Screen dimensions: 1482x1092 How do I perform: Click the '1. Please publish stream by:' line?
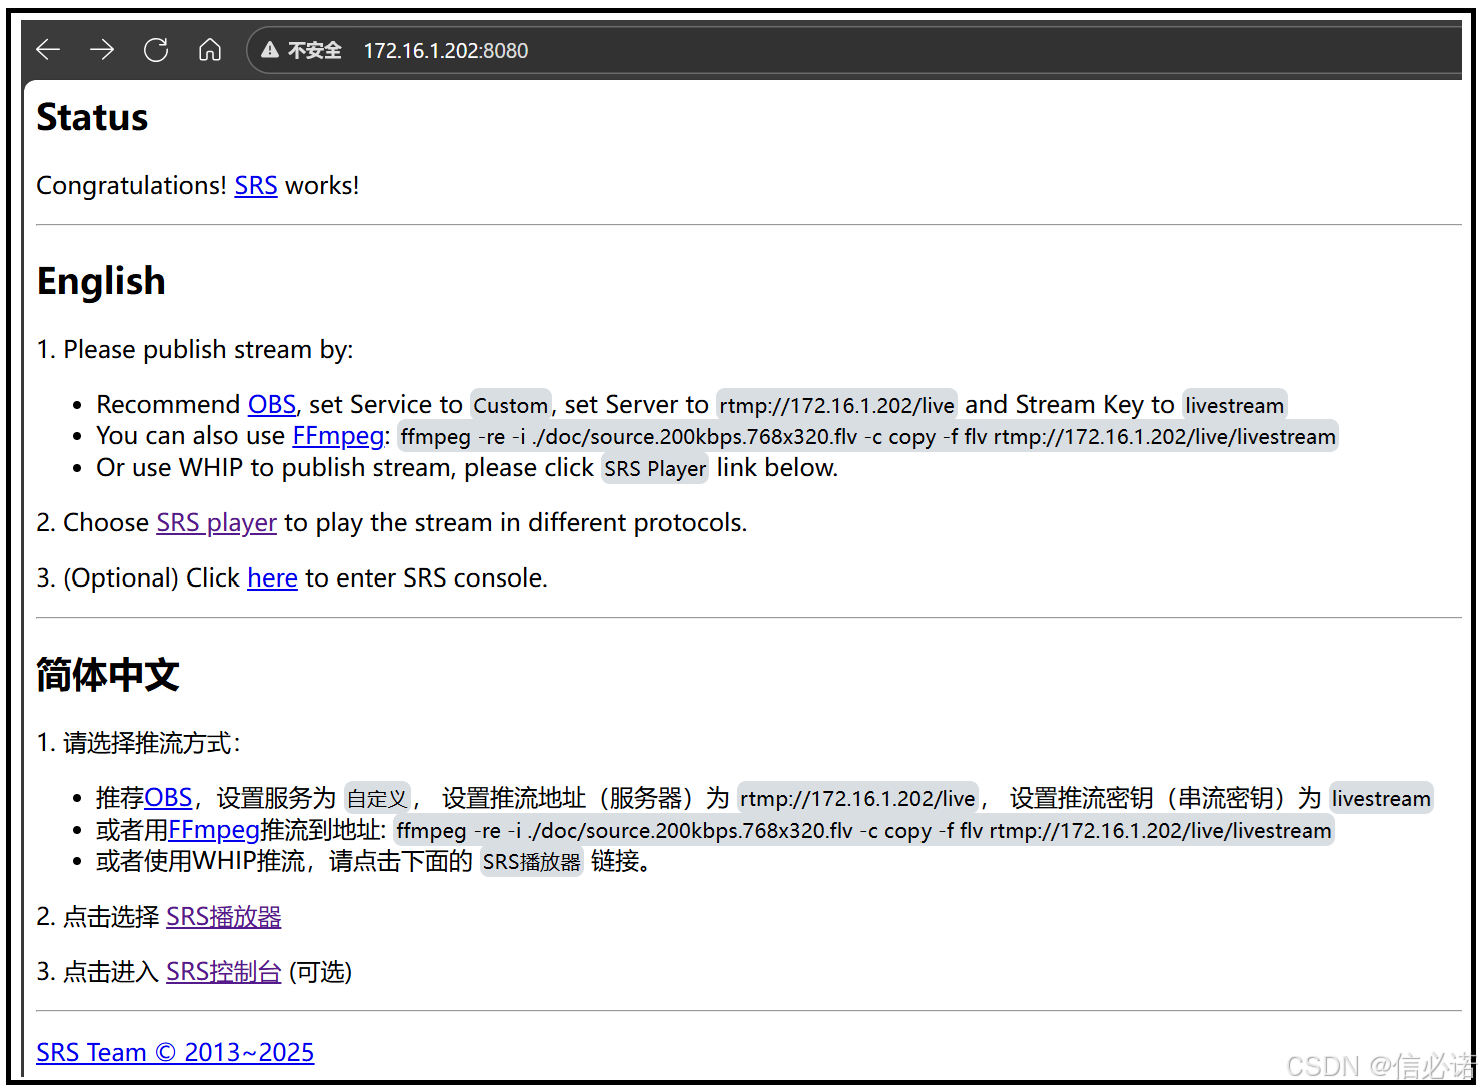(x=195, y=350)
